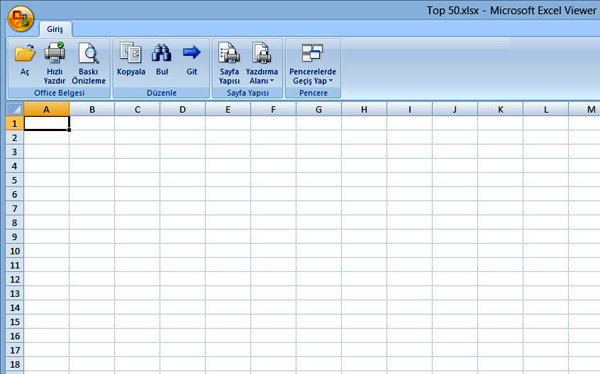Select row 4 header
Image resolution: width=600 pixels, height=374 pixels.
click(x=15, y=166)
